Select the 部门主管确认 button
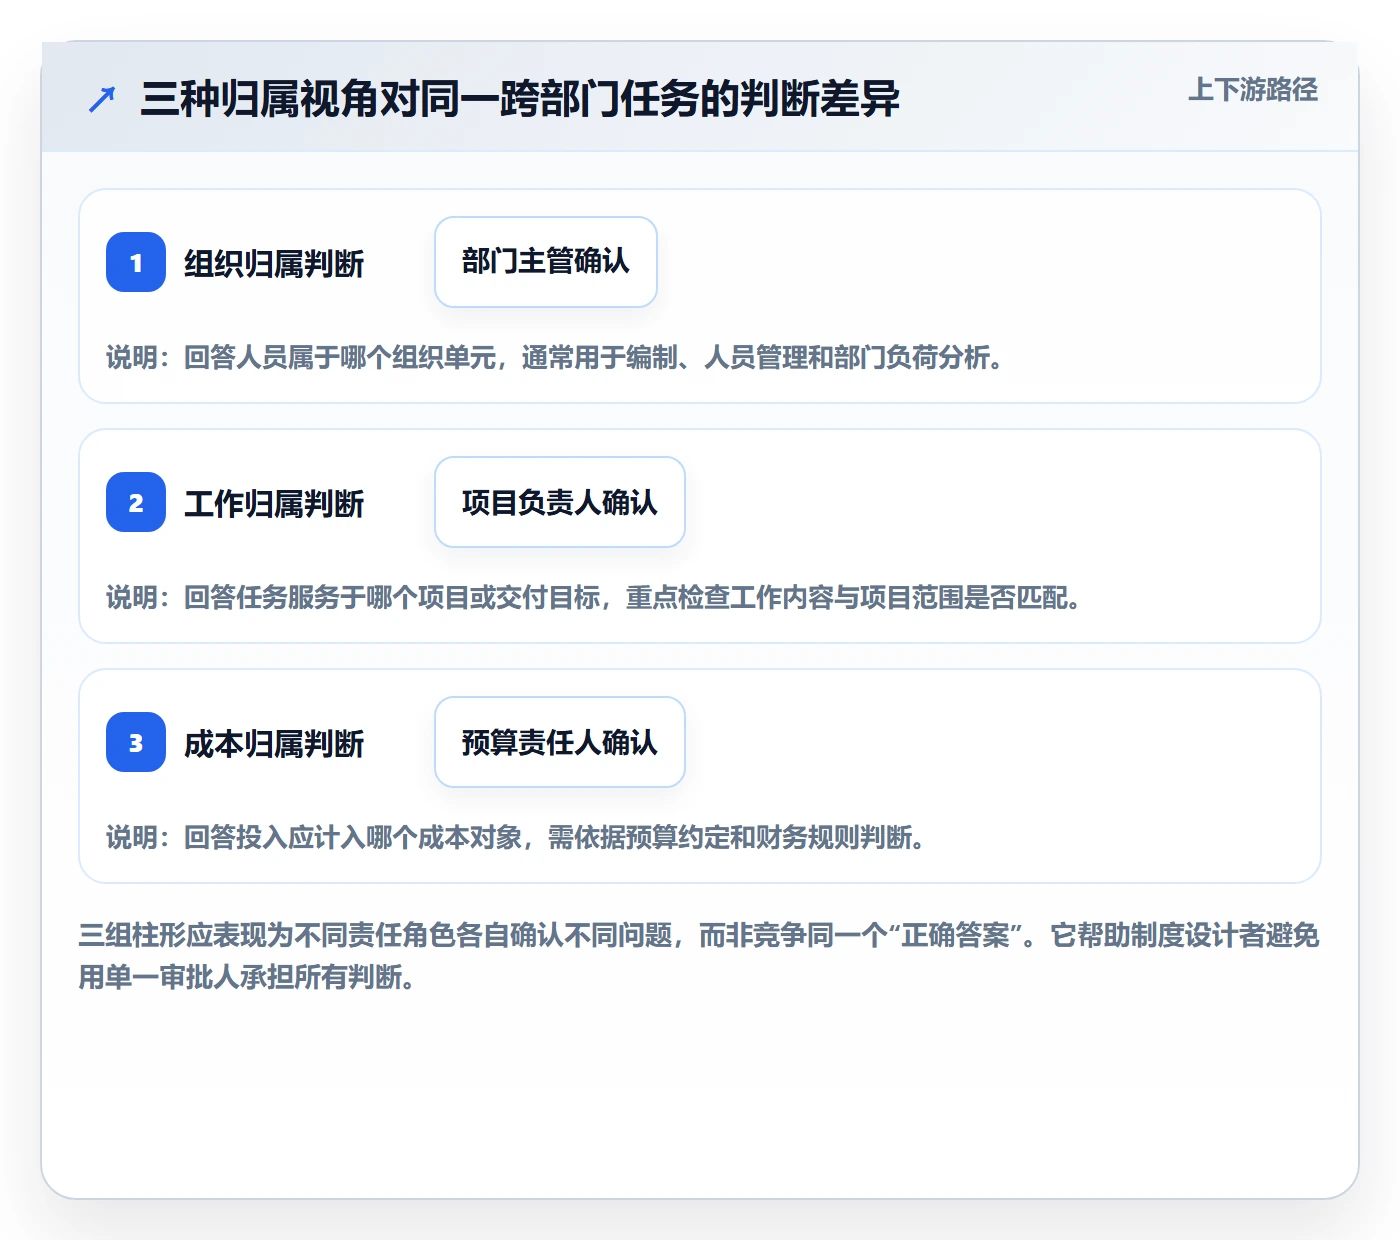 click(x=546, y=262)
